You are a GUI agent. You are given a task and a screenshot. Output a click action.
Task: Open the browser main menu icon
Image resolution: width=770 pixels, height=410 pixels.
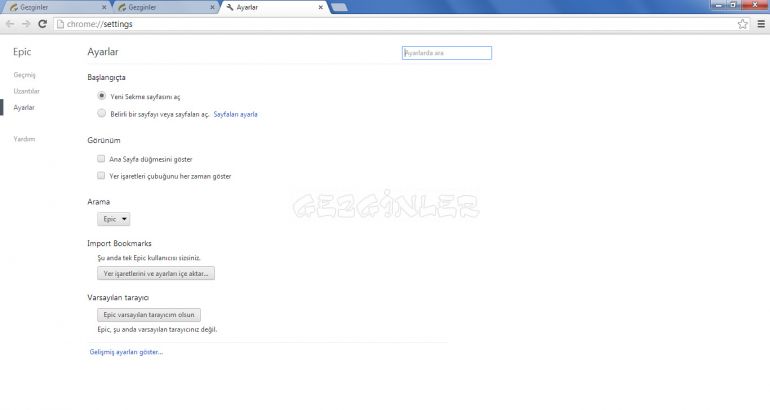(761, 24)
